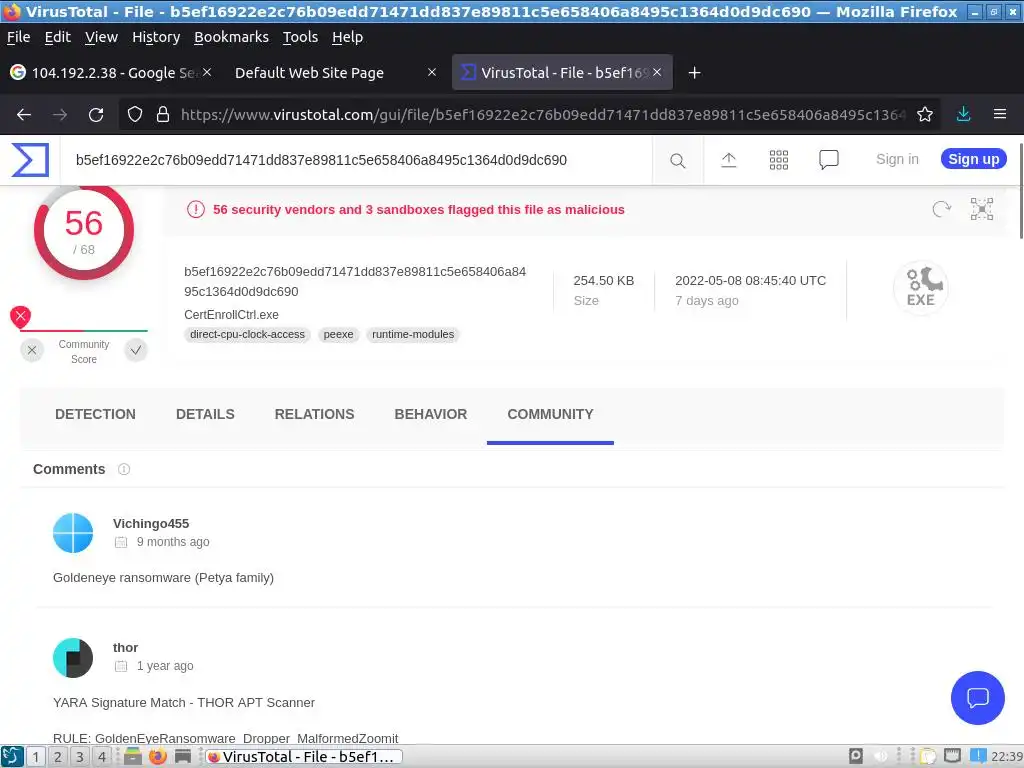Viewport: 1024px width, 768px height.
Task: Click the 2022-05-08 08:45:40 UTC date
Action: (750, 281)
